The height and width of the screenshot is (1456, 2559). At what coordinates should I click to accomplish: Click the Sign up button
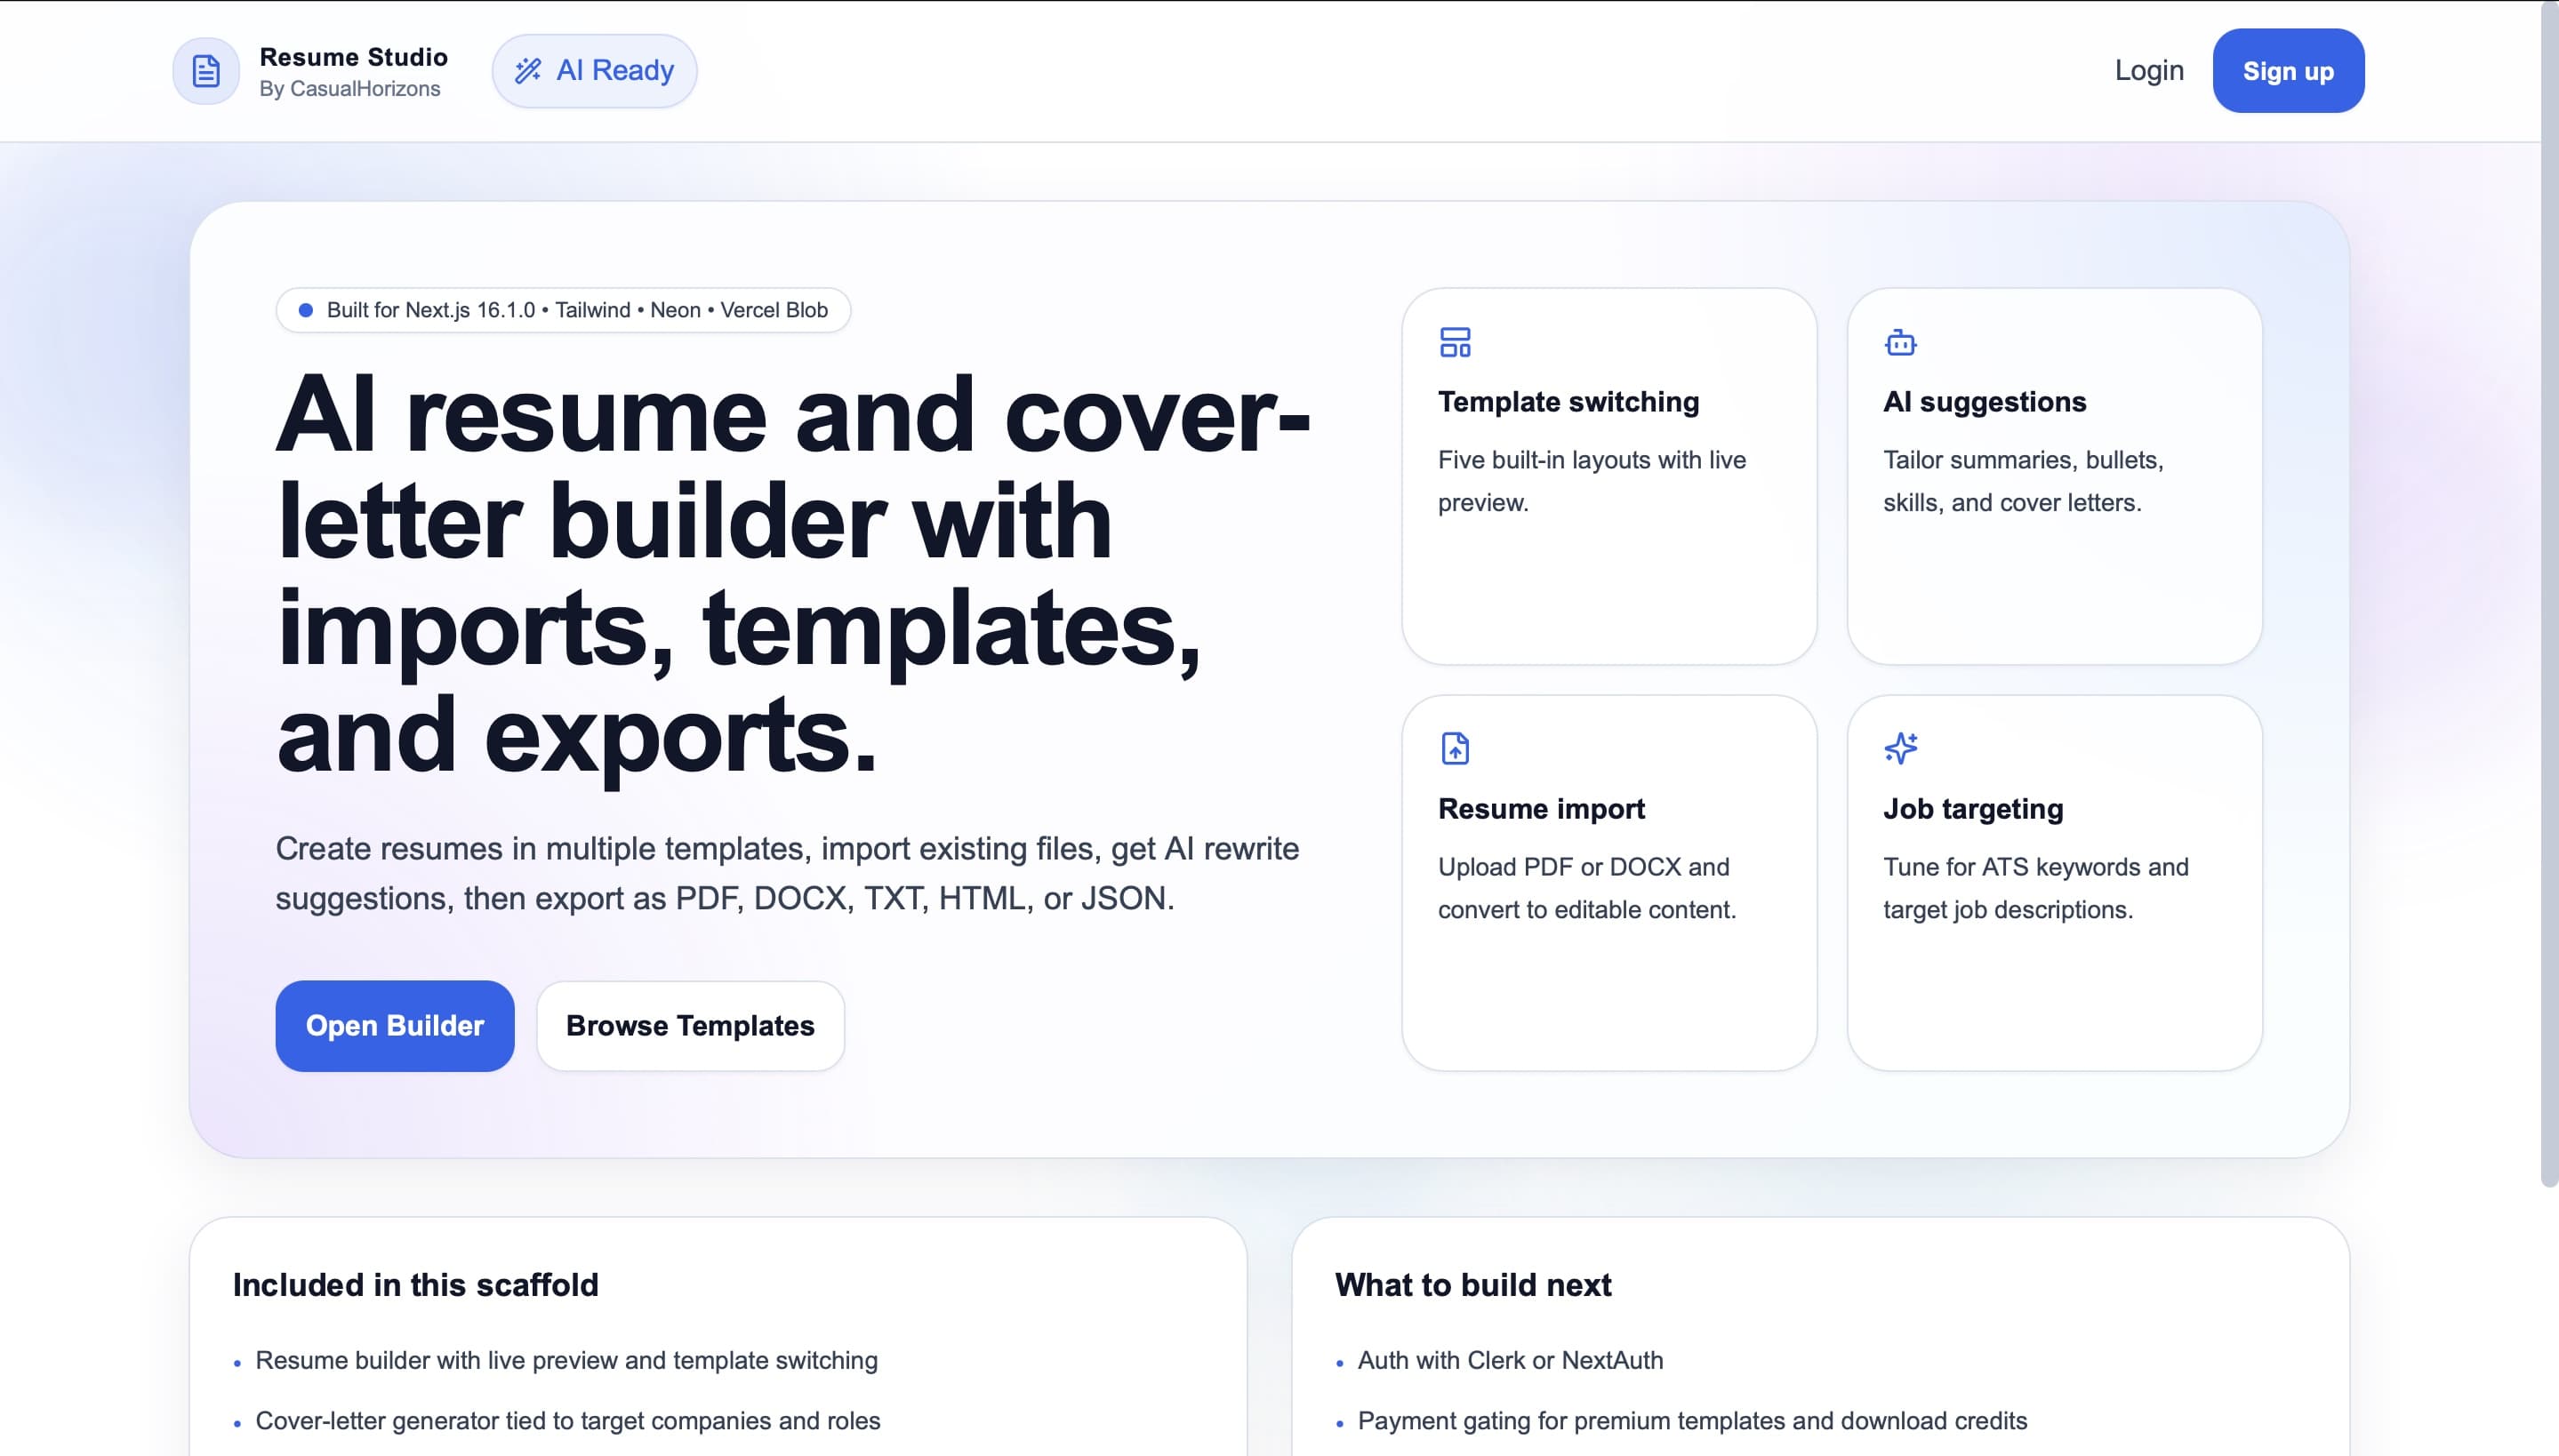point(2288,70)
